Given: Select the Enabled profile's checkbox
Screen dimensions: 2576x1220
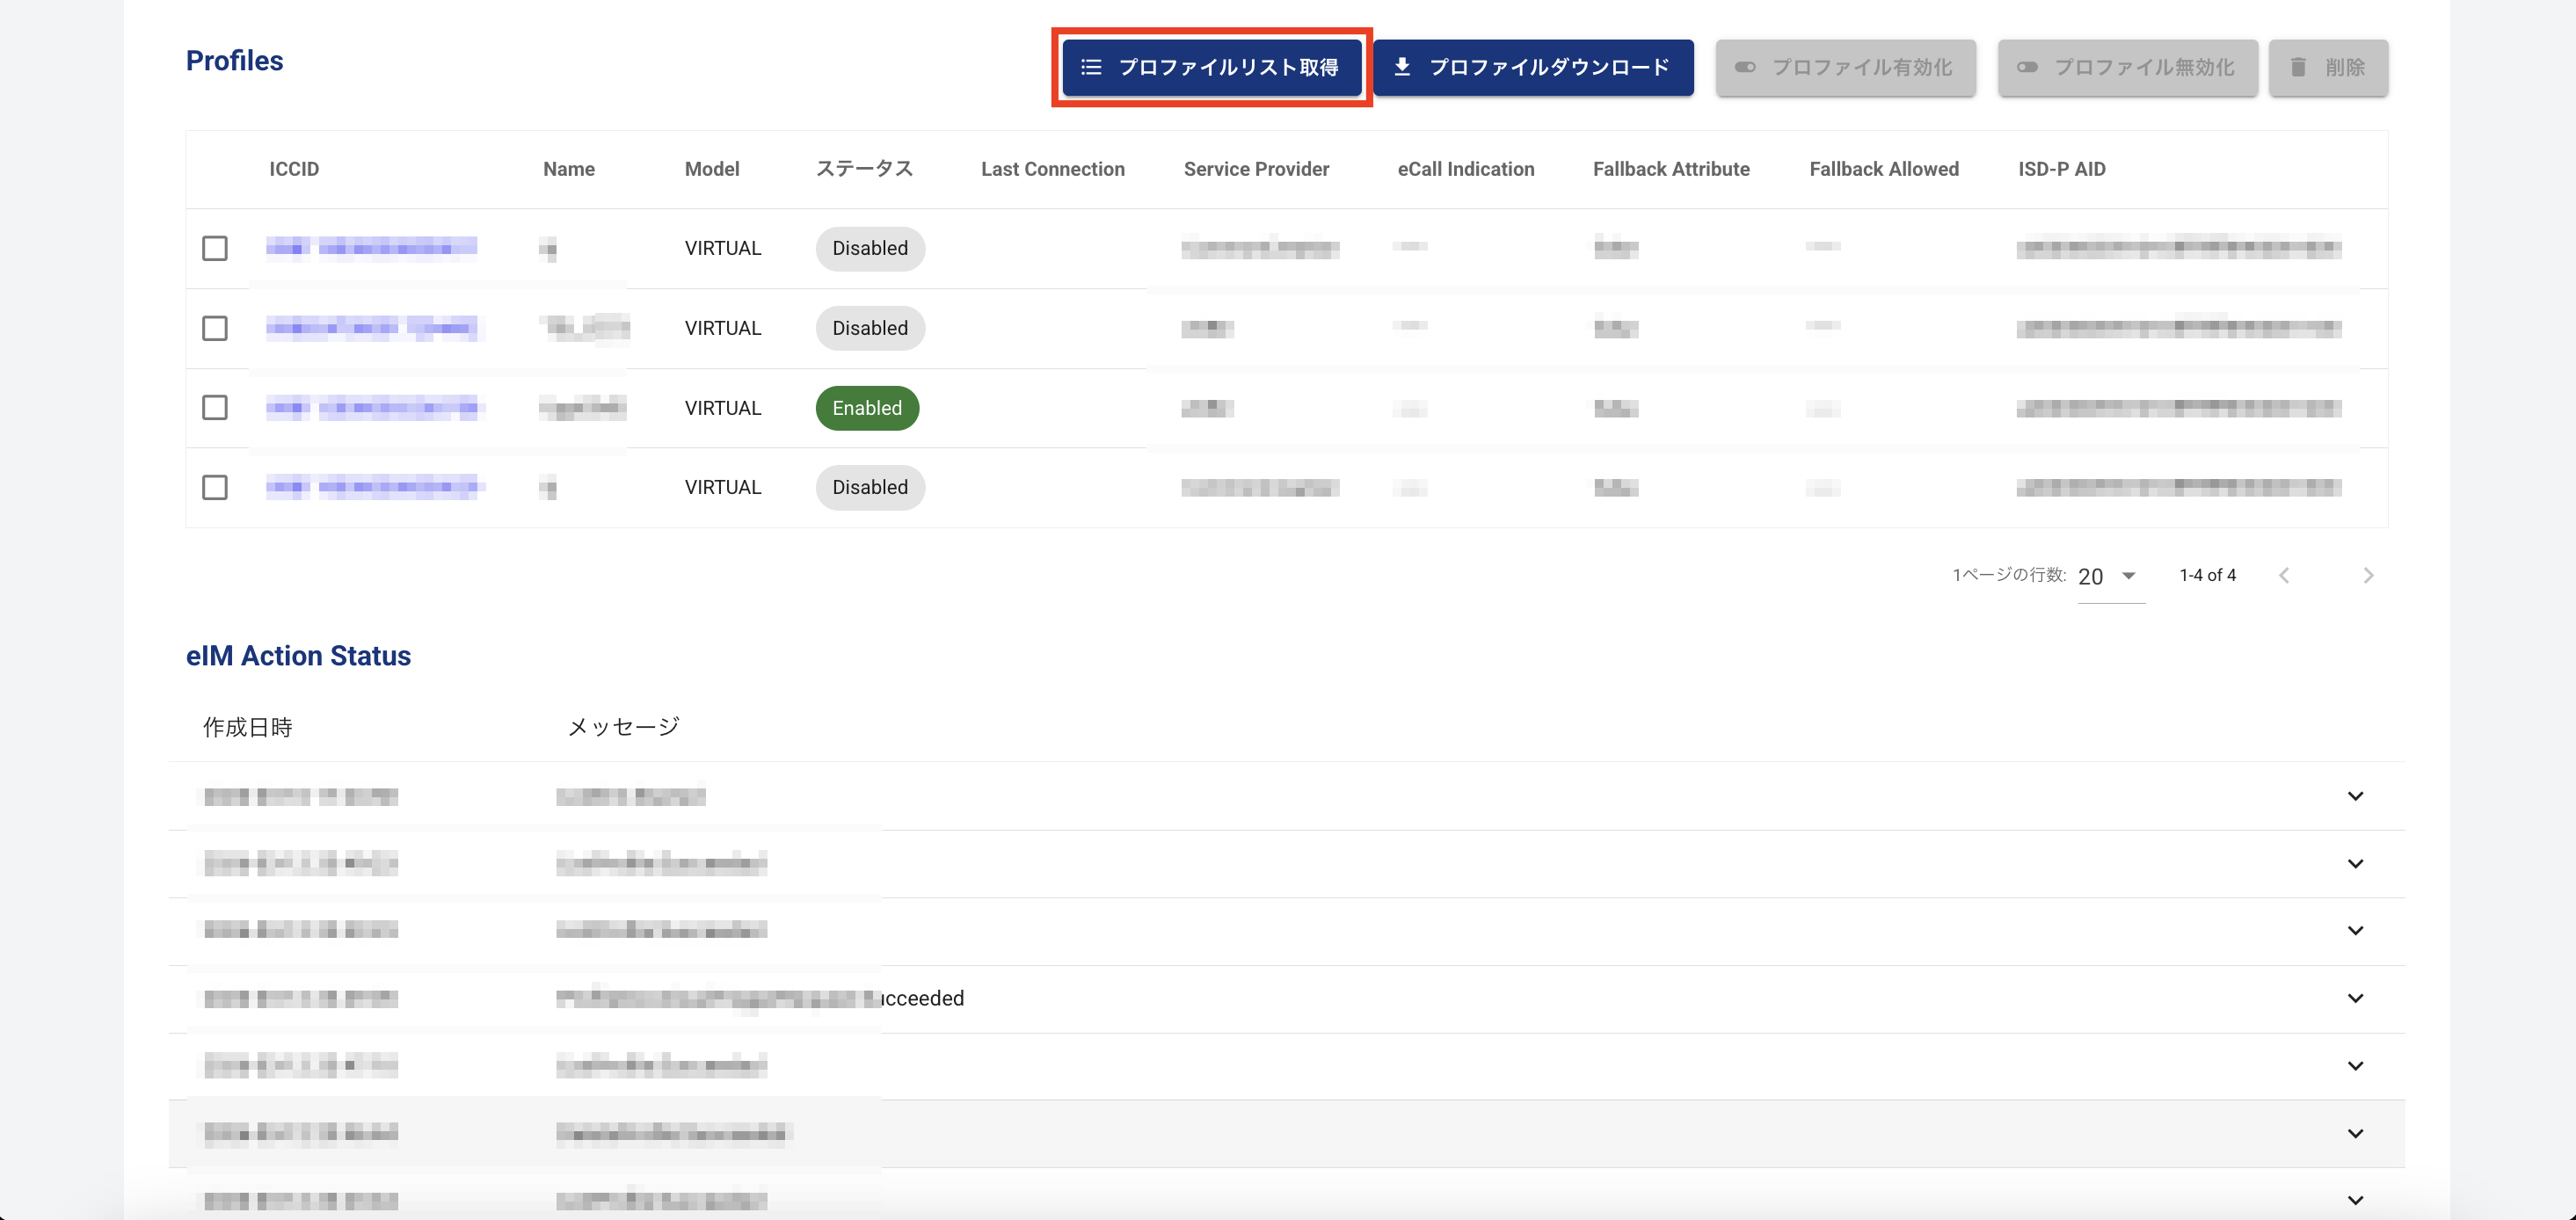Looking at the screenshot, I should (215, 408).
